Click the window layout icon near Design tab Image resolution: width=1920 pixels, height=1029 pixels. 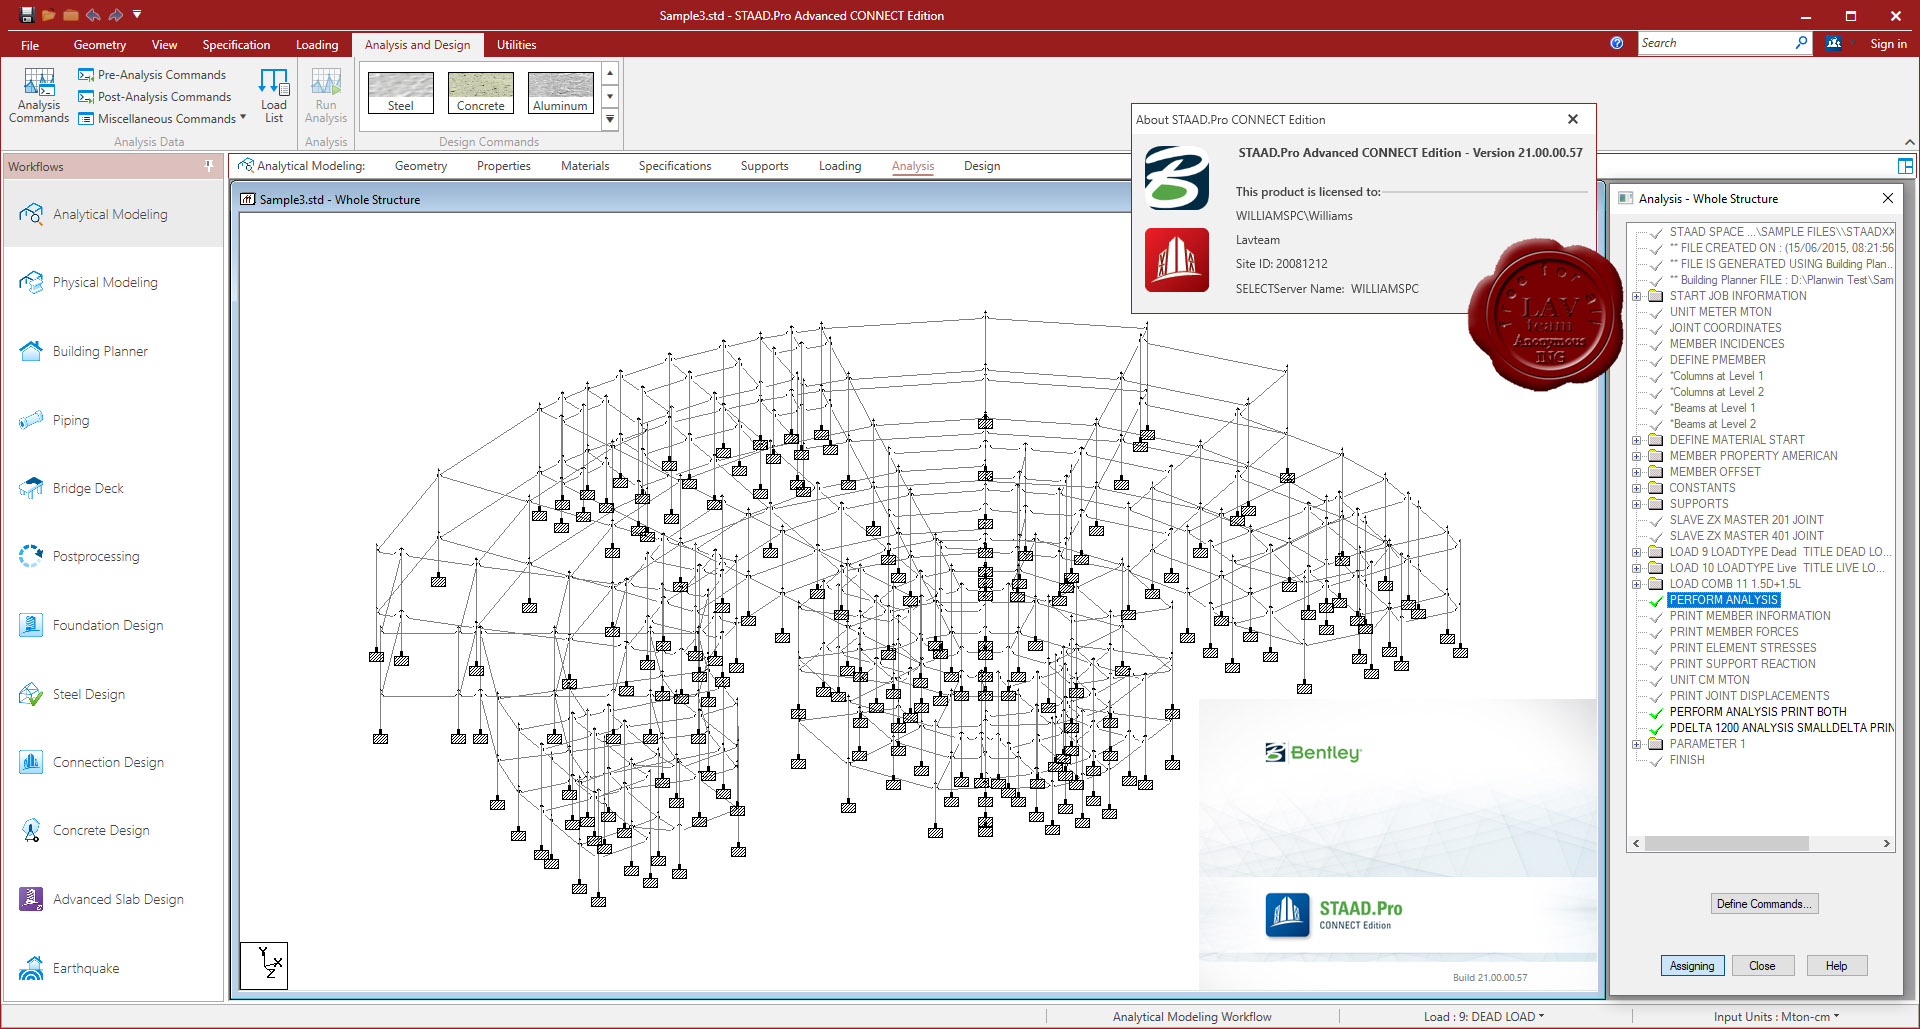tap(1905, 166)
